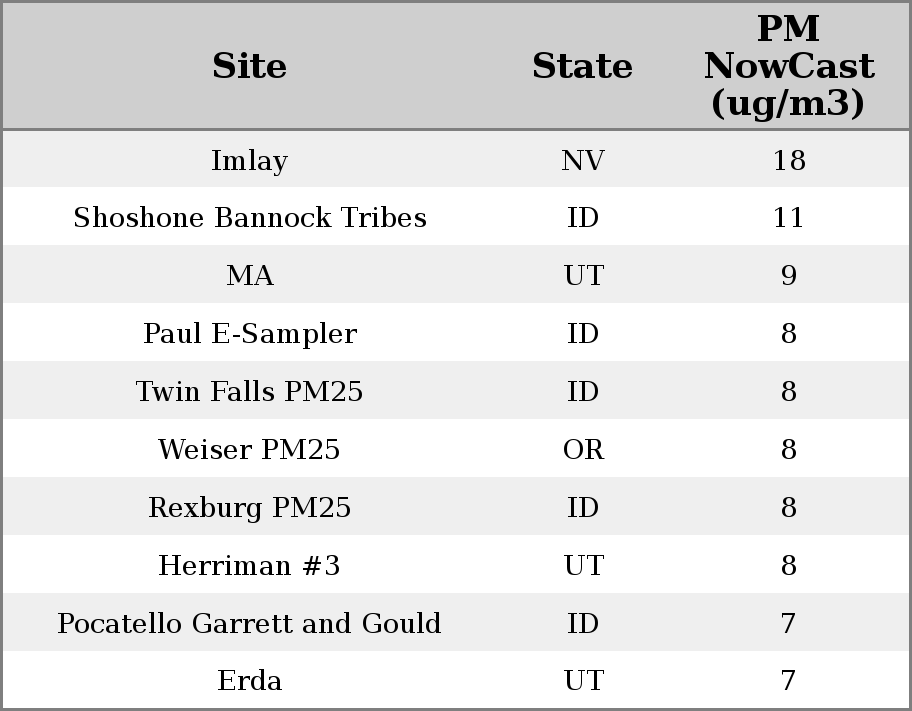This screenshot has height=711, width=912.
Task: Sort by the State column header
Action: (x=582, y=66)
